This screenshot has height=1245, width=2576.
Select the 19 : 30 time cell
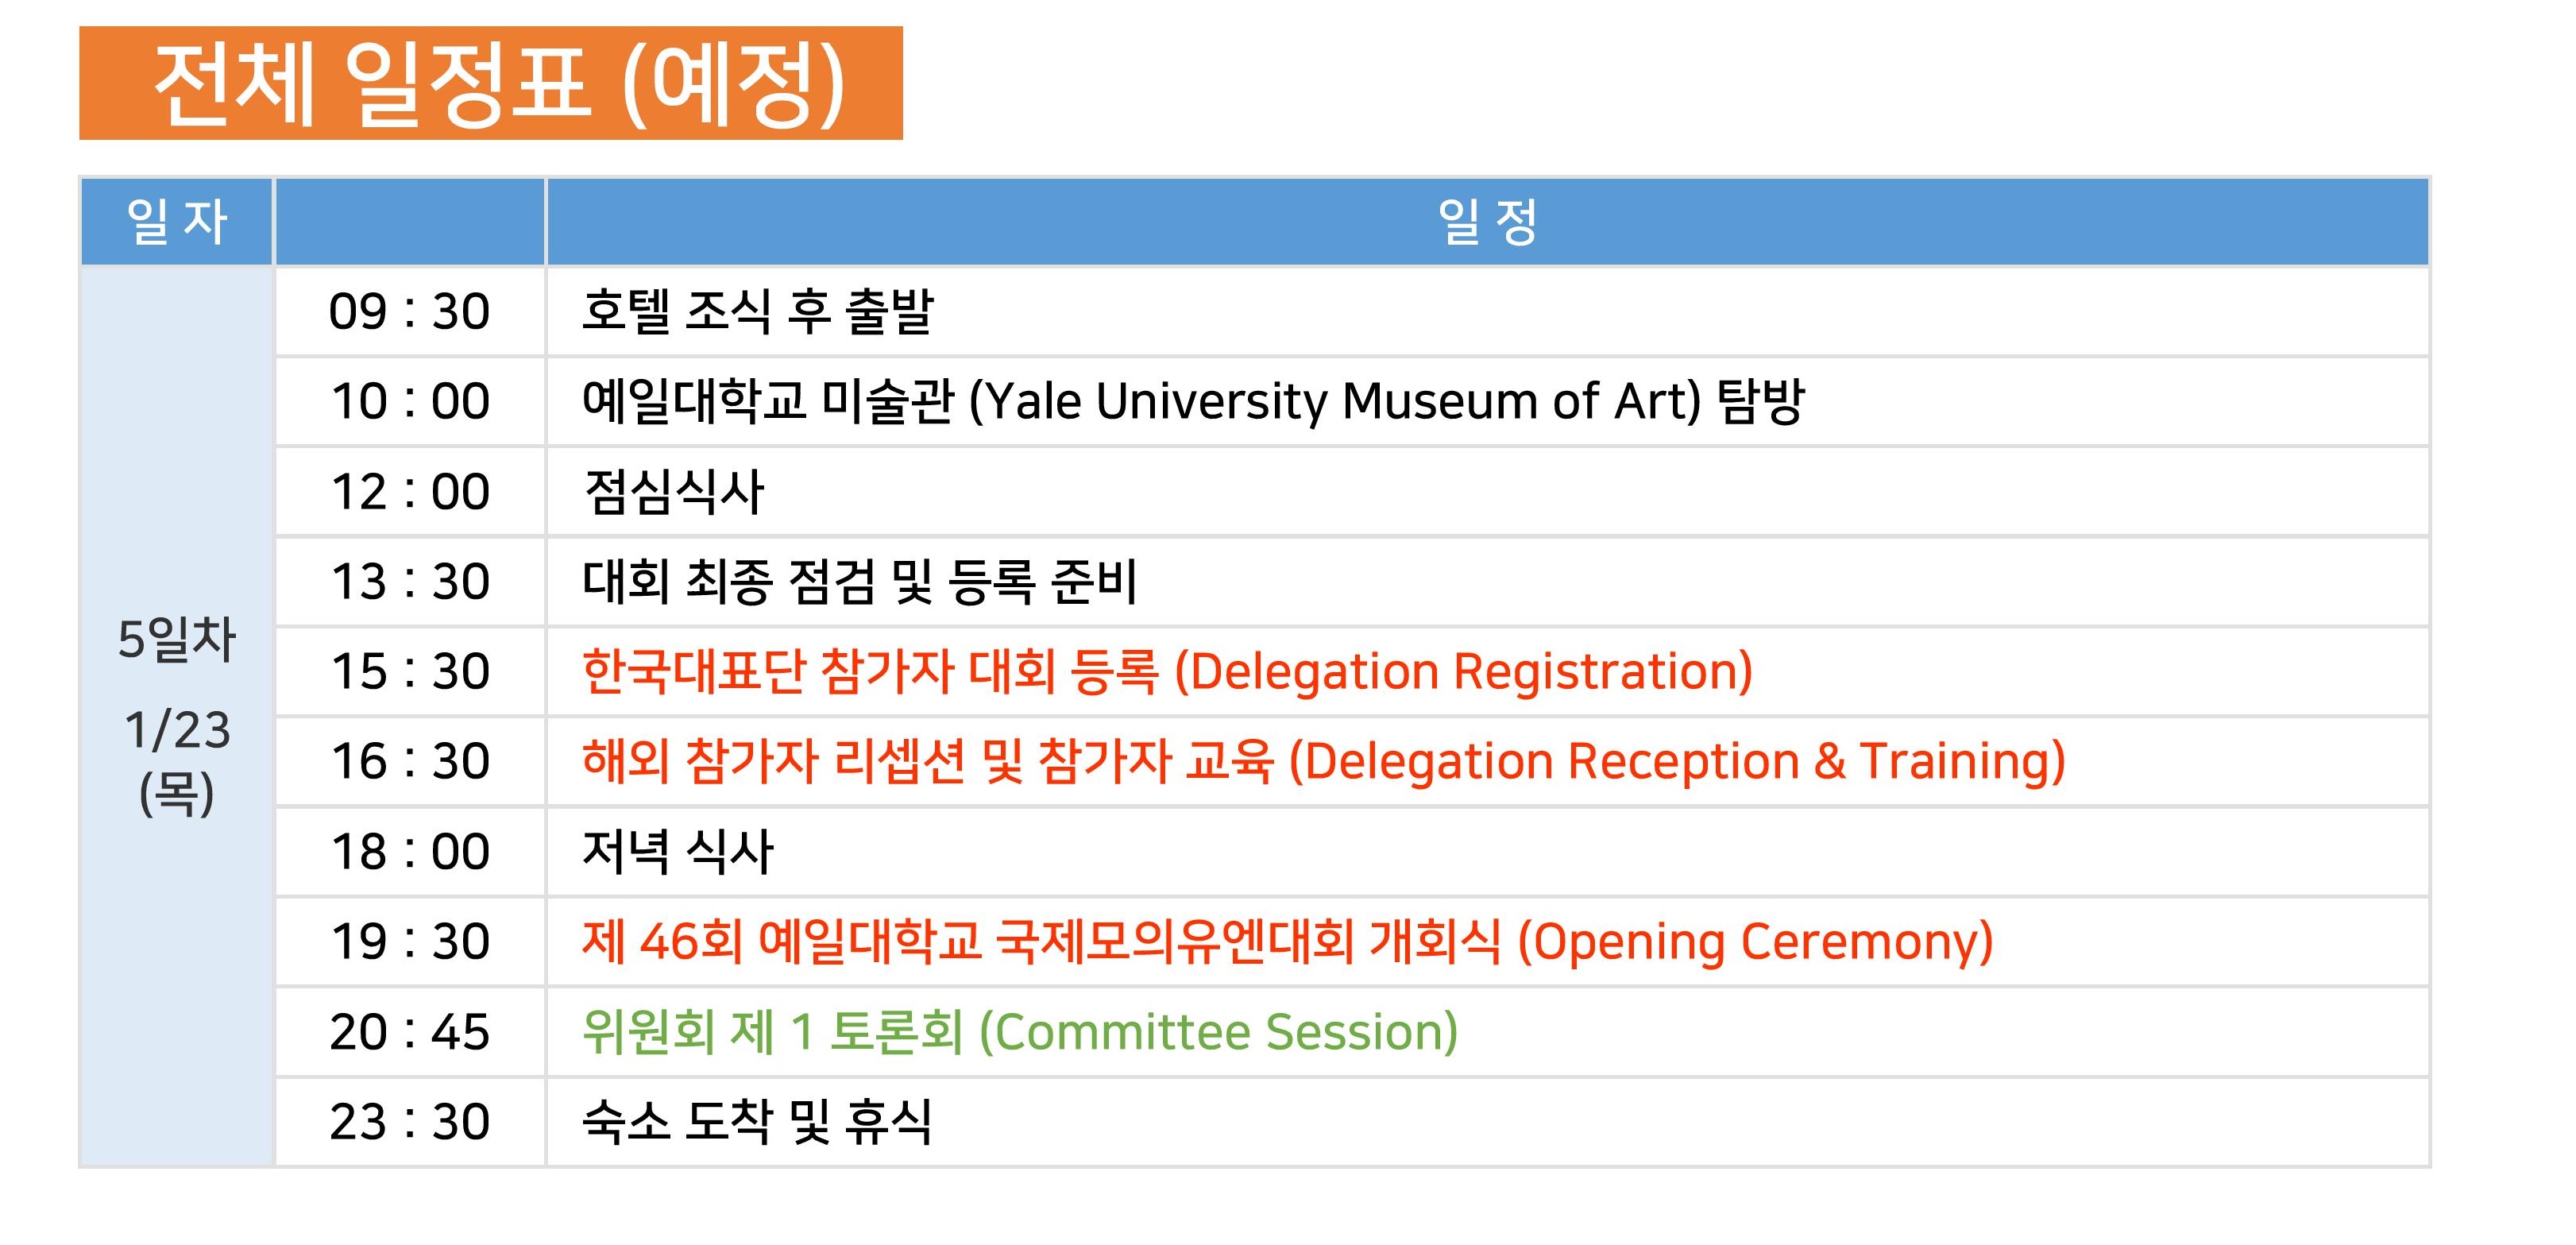[410, 941]
